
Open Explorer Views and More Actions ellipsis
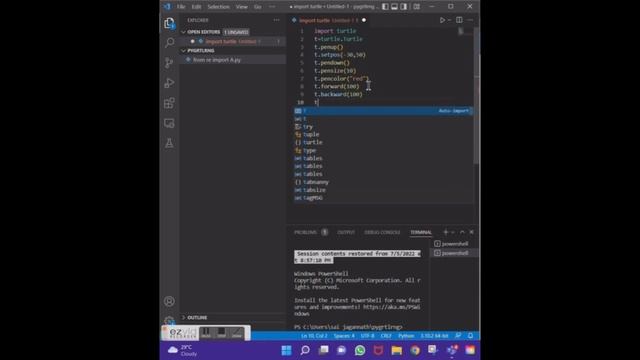pos(277,20)
